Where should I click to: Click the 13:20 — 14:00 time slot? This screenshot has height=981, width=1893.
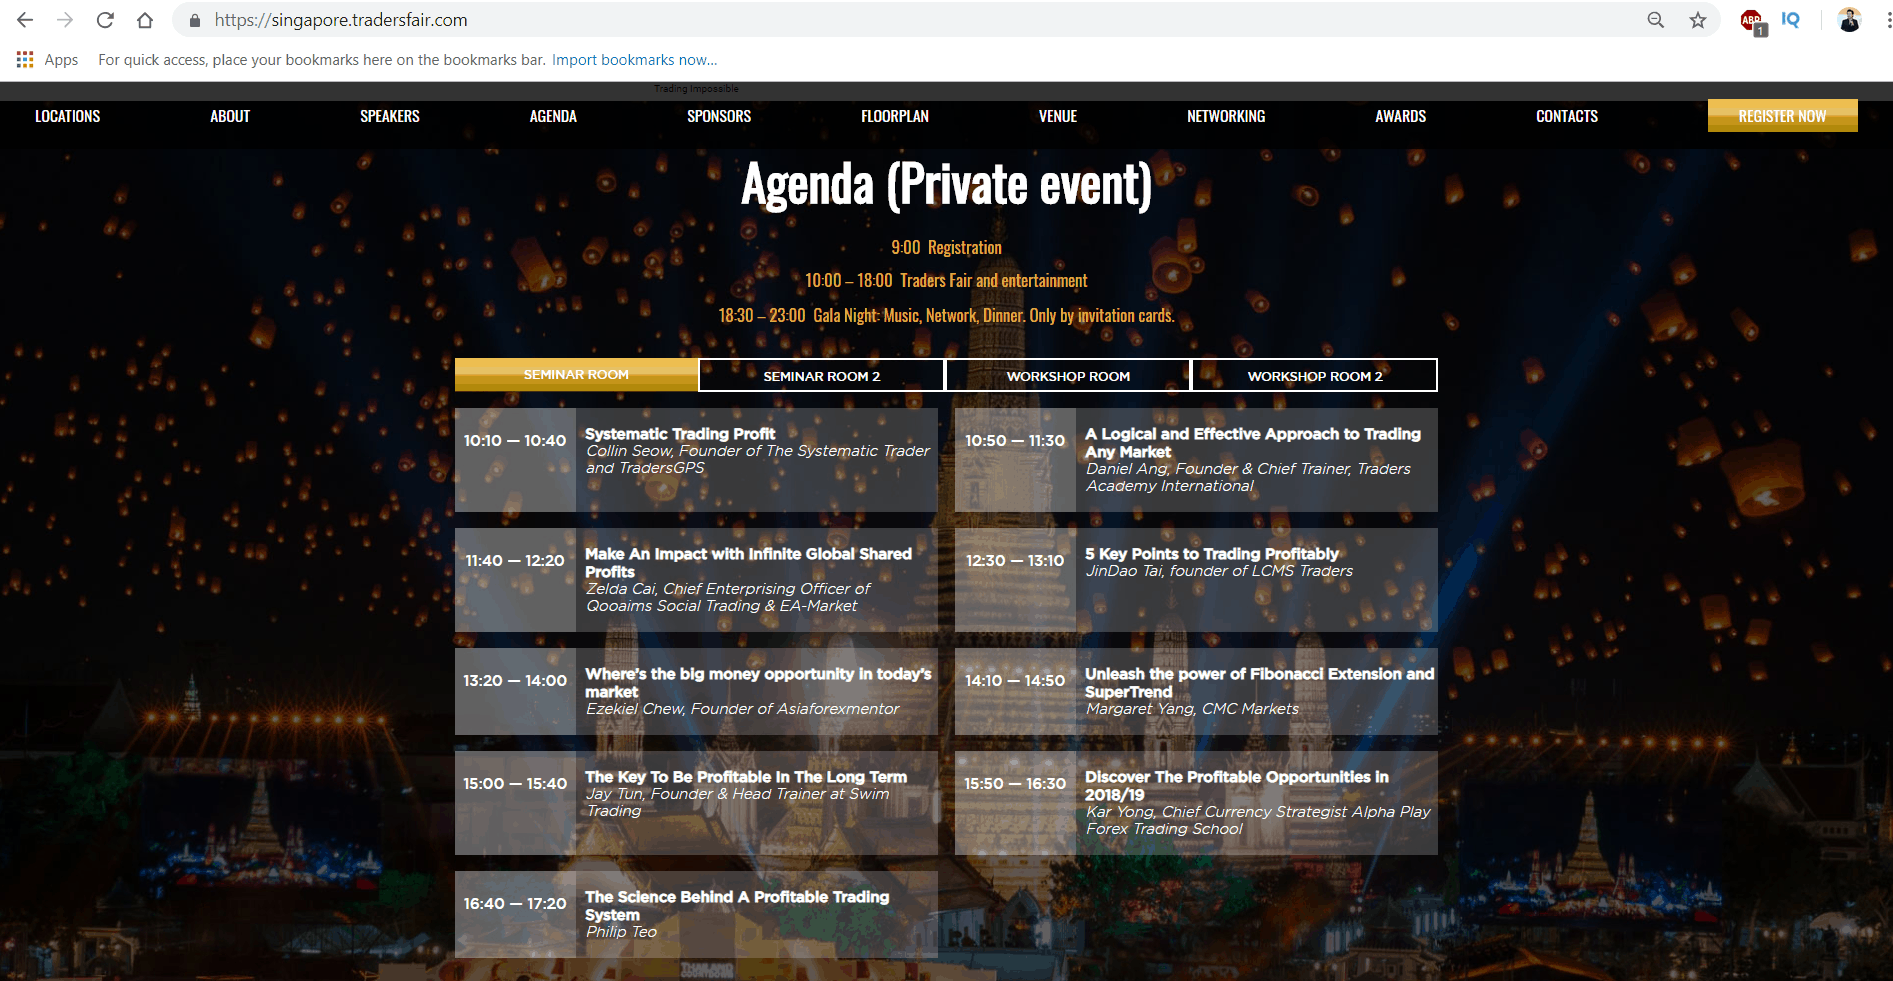(x=515, y=681)
